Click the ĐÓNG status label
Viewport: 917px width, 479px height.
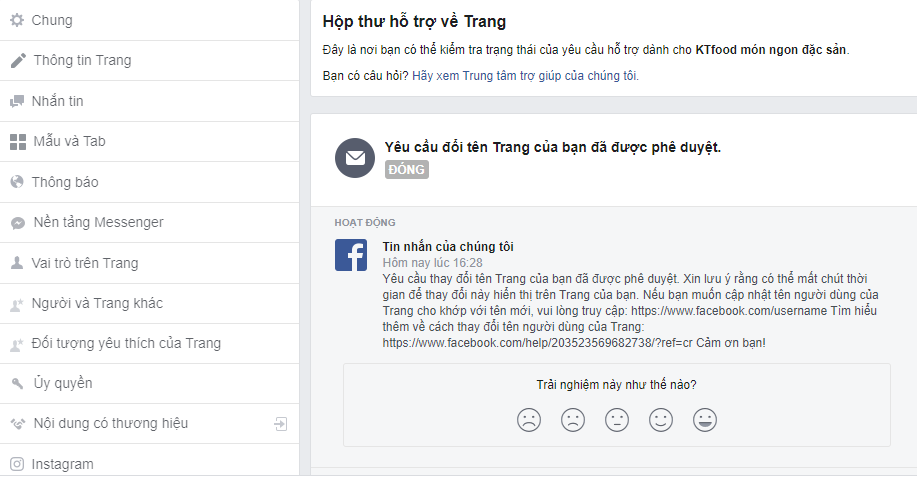(x=406, y=170)
